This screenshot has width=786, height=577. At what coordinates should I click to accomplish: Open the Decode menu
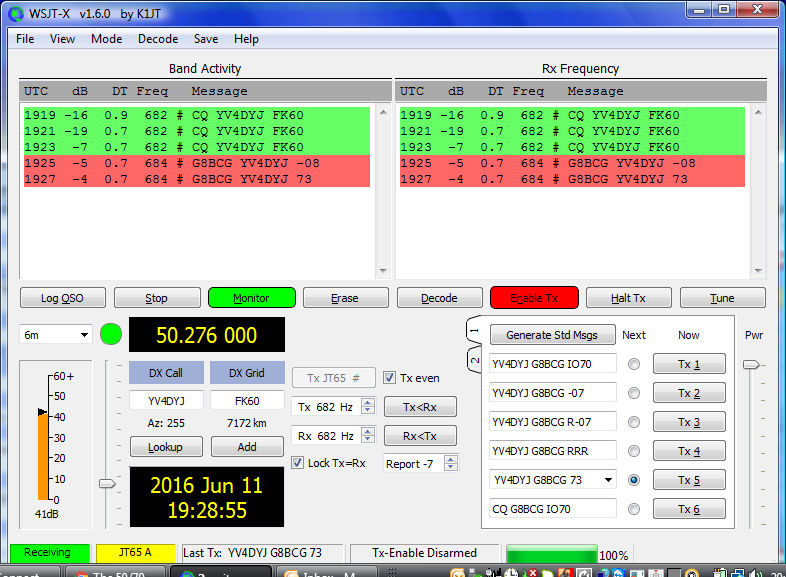(x=158, y=39)
